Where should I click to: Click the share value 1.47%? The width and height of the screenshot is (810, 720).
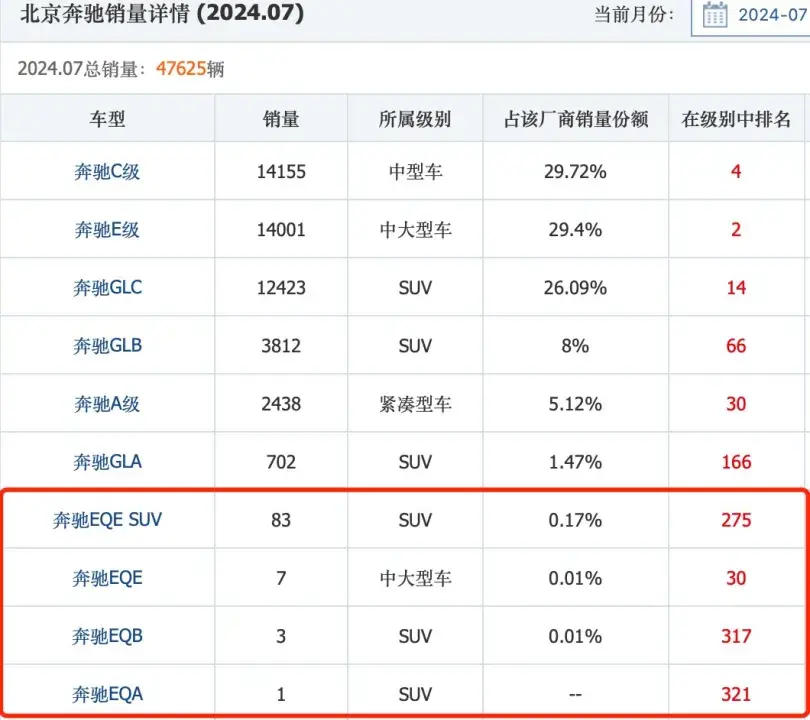575,462
